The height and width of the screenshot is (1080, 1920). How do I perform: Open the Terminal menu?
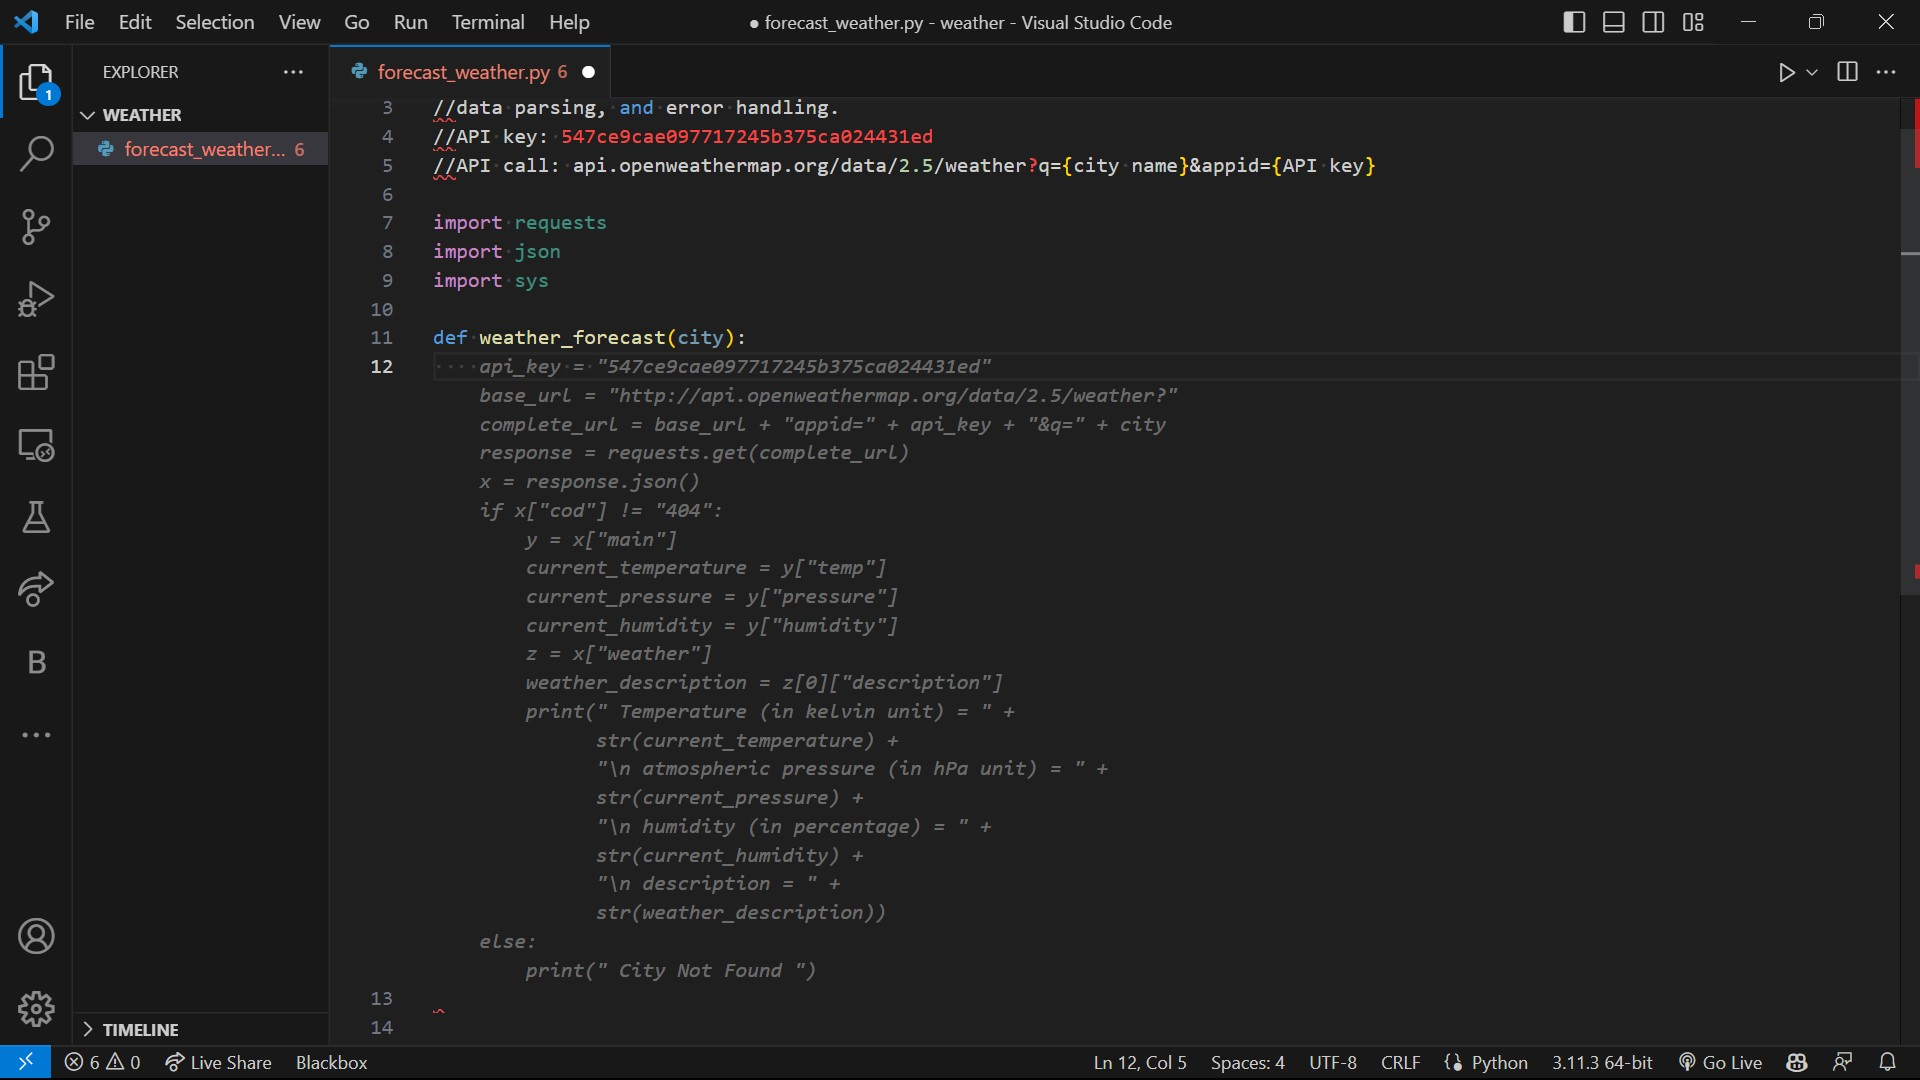click(489, 22)
